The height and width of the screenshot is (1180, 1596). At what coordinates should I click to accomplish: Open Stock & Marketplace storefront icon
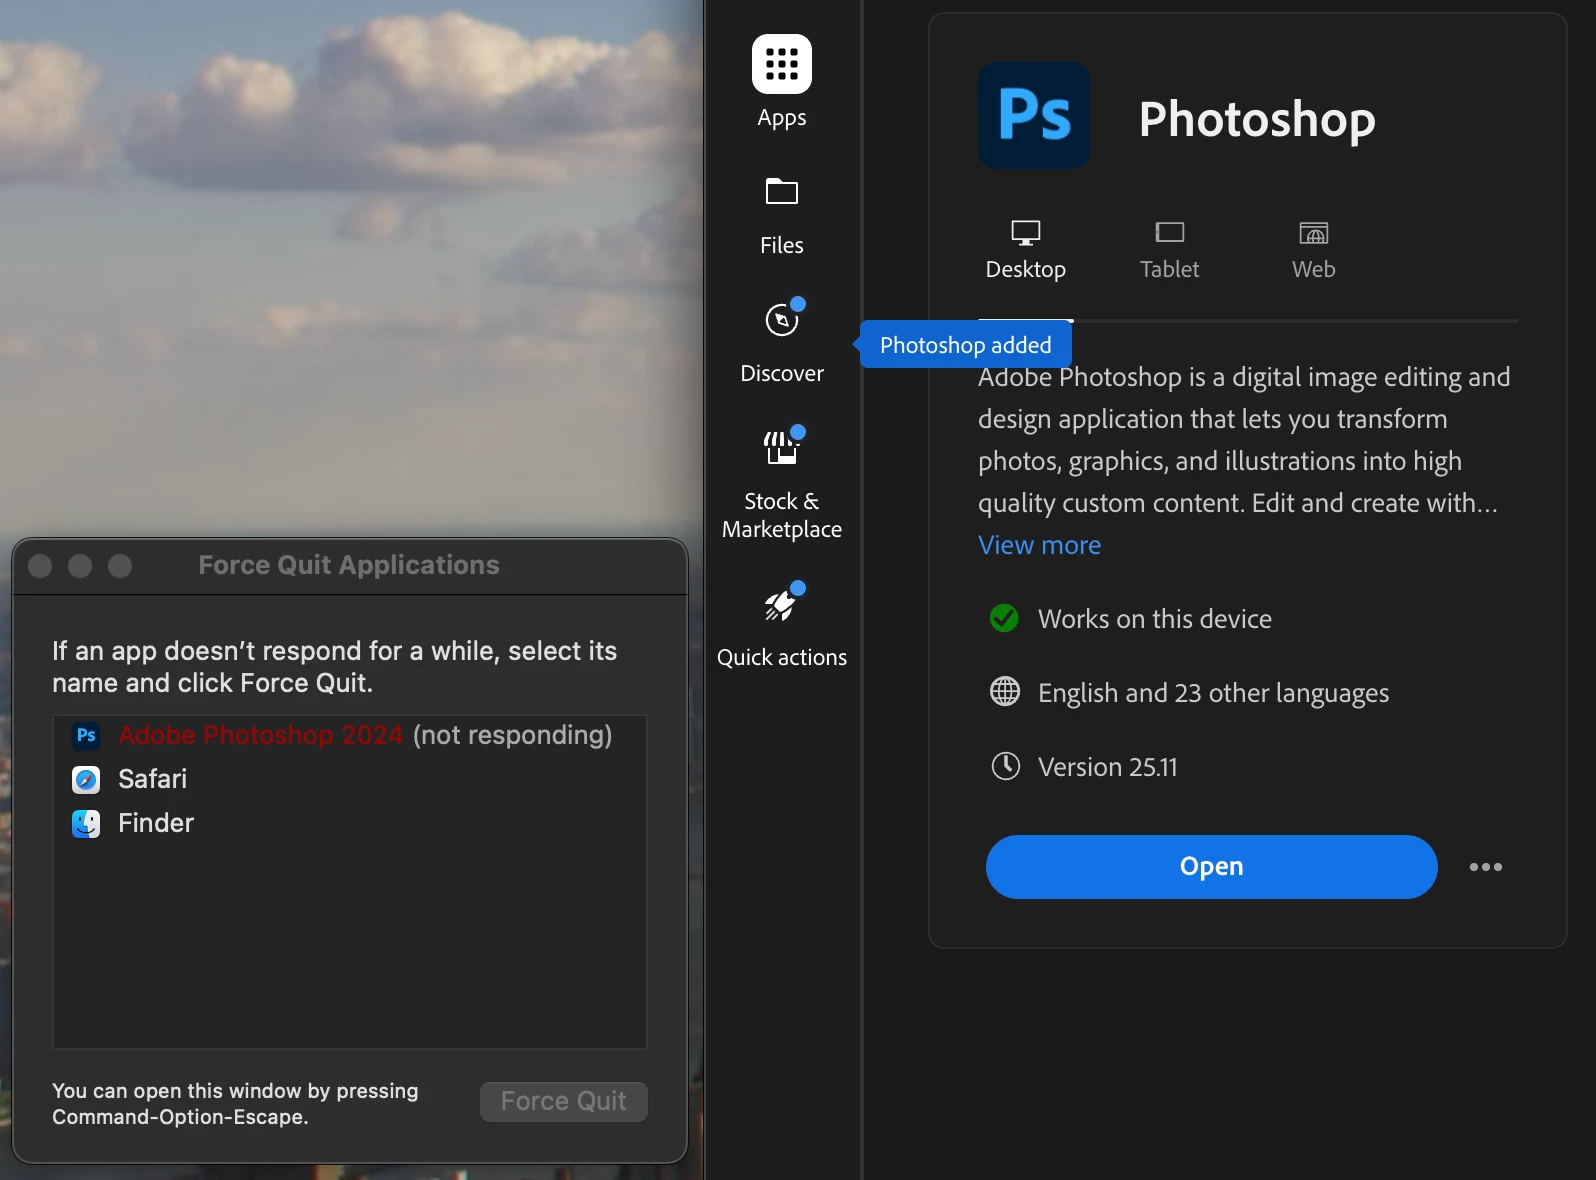pos(782,447)
